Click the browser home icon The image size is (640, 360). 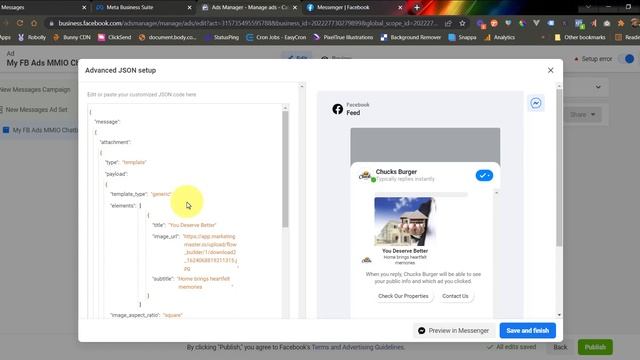tap(34, 23)
